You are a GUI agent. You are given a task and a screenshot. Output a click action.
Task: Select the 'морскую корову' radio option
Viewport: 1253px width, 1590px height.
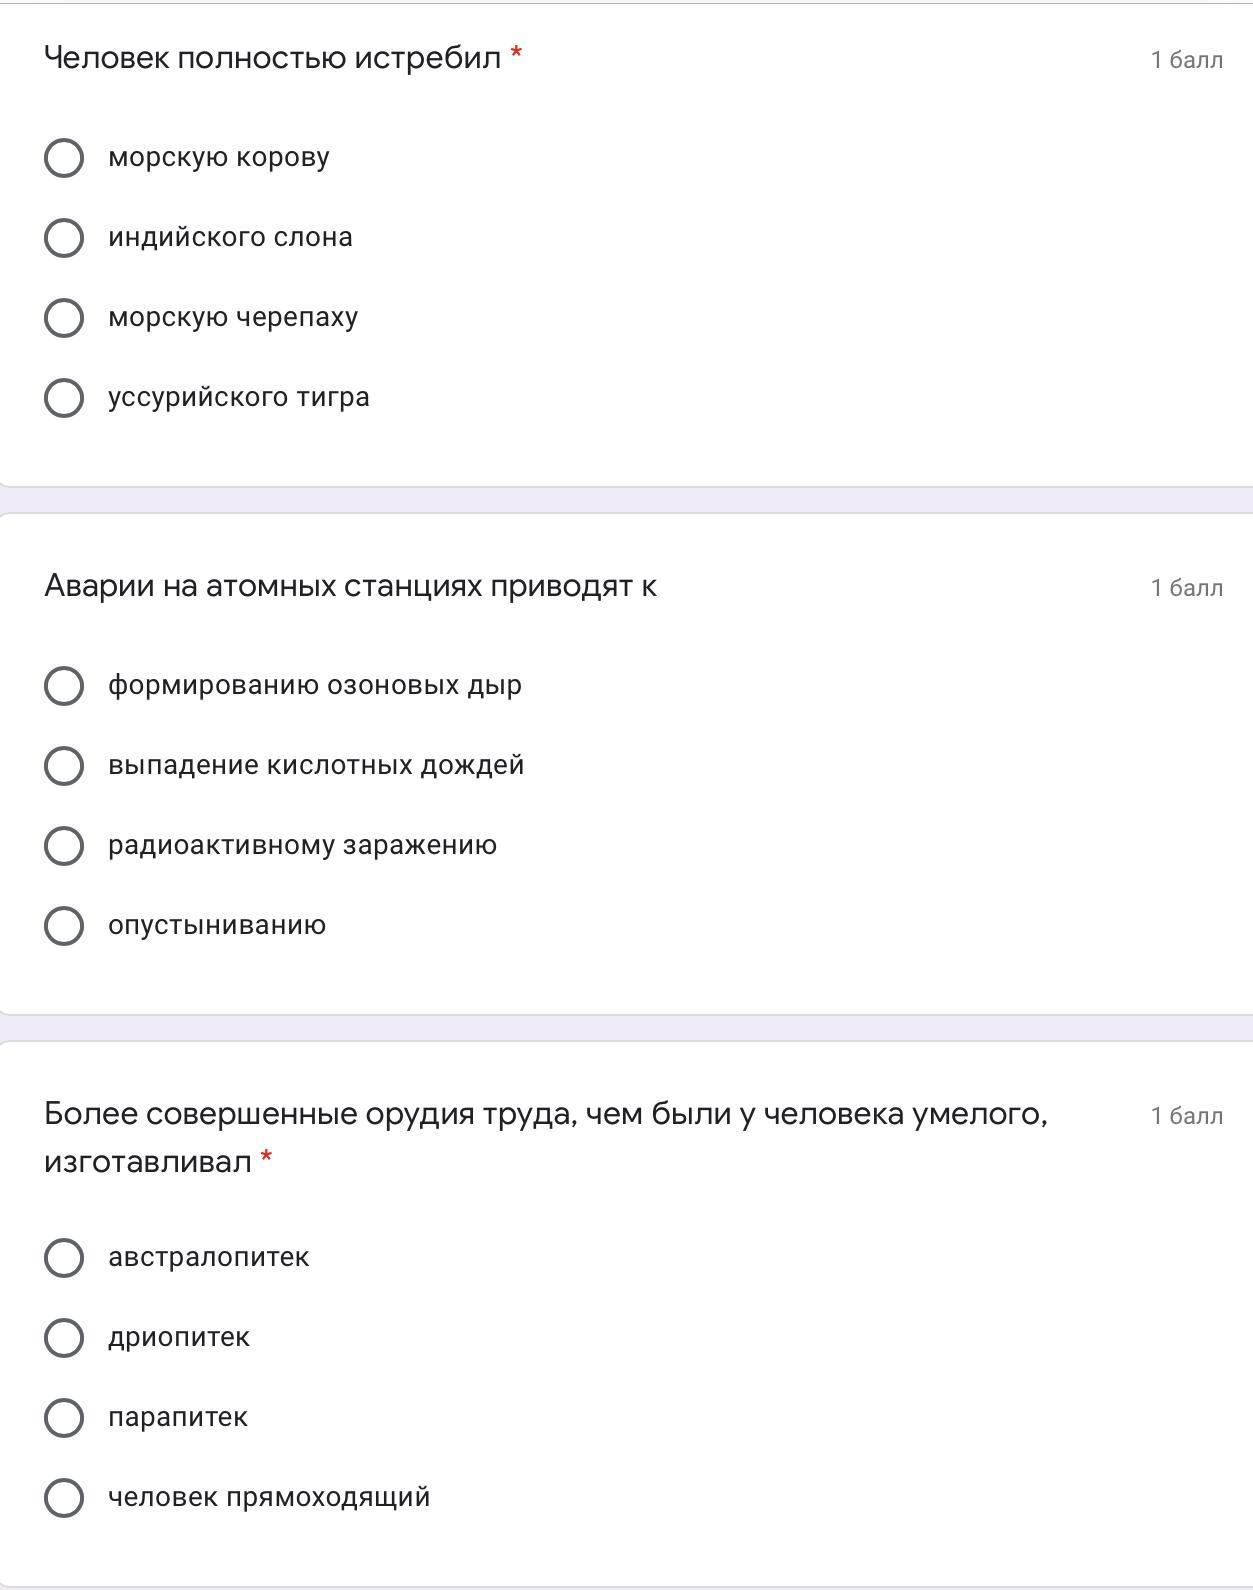point(64,158)
